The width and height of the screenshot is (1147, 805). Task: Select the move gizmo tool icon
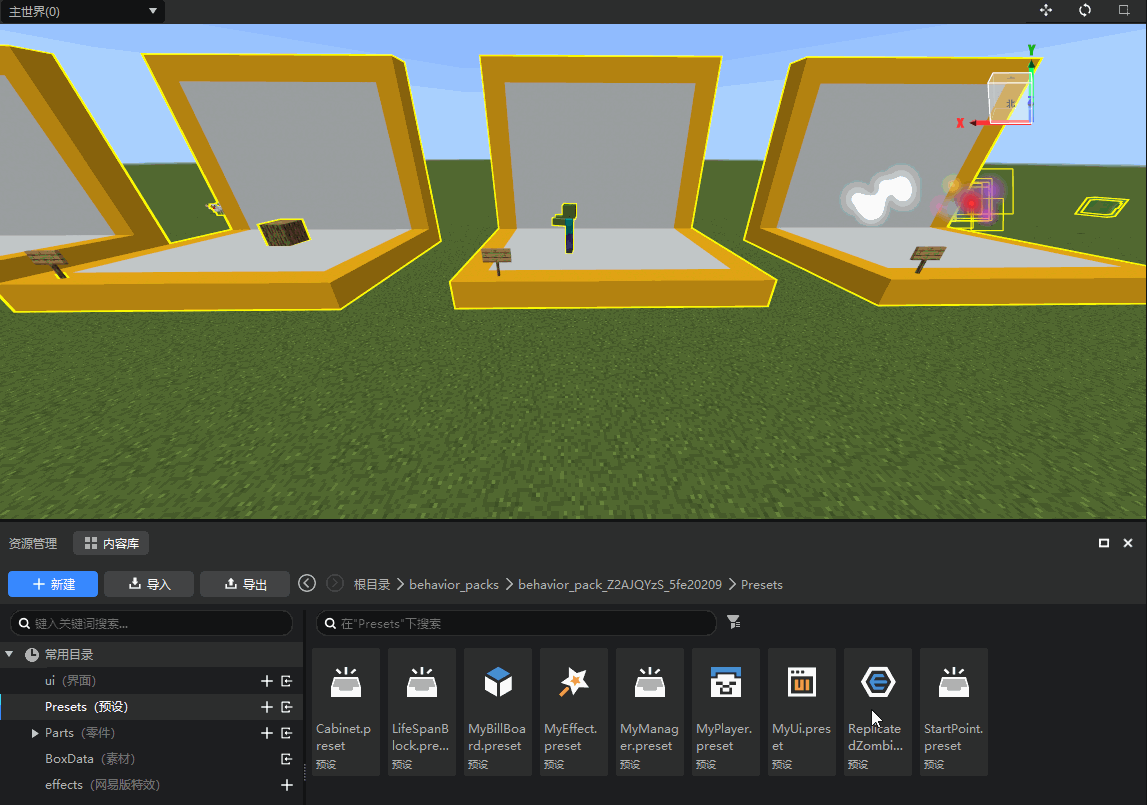pos(1046,10)
